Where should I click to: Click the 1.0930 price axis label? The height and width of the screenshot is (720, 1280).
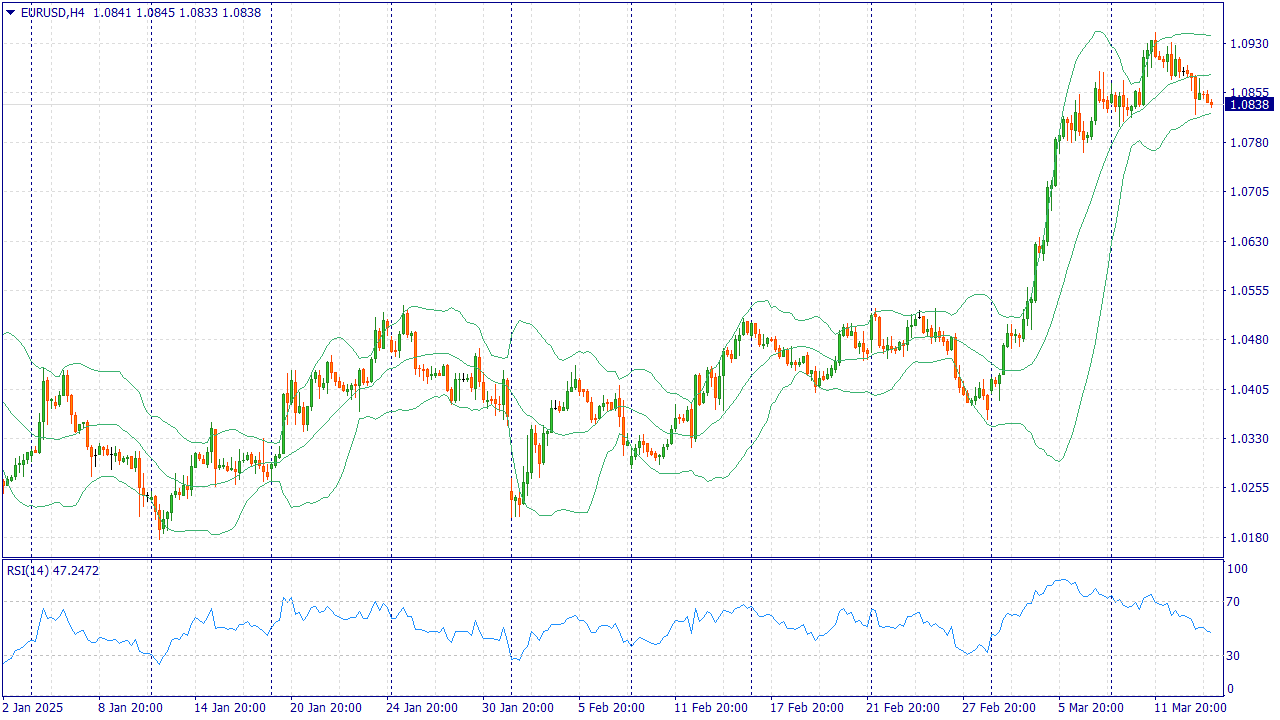pos(1249,44)
